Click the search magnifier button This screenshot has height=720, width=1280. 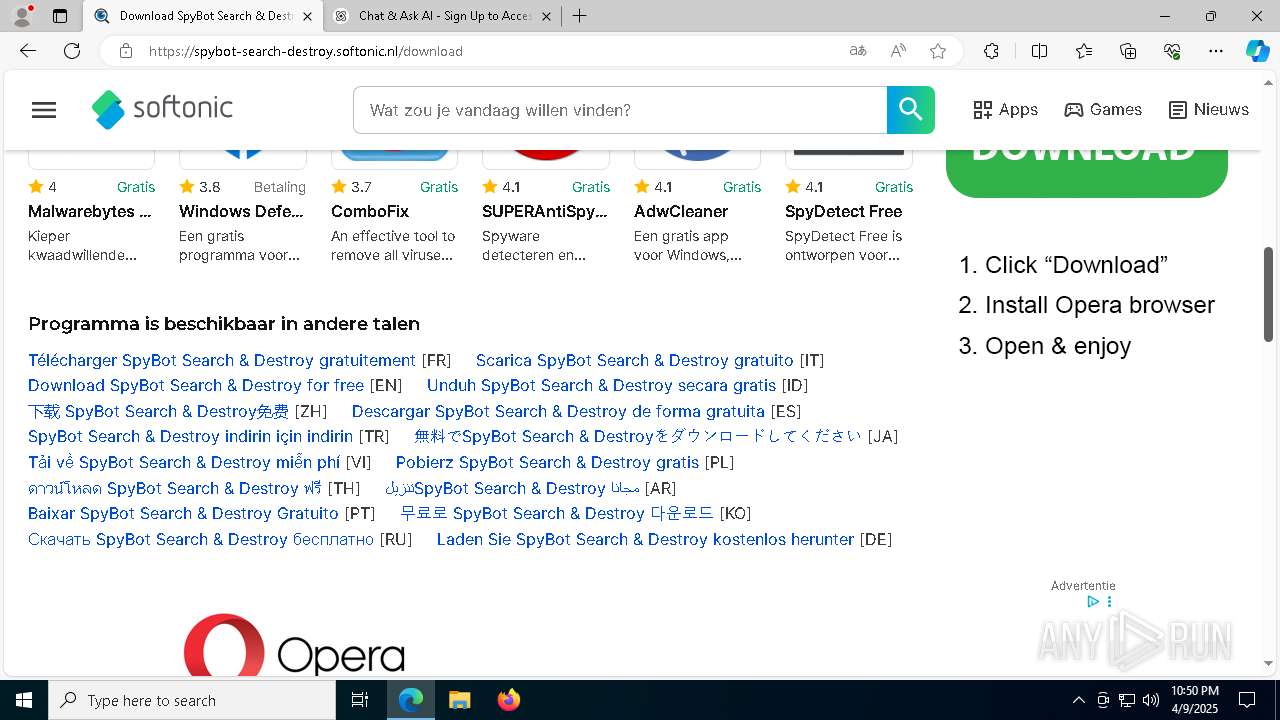point(910,110)
